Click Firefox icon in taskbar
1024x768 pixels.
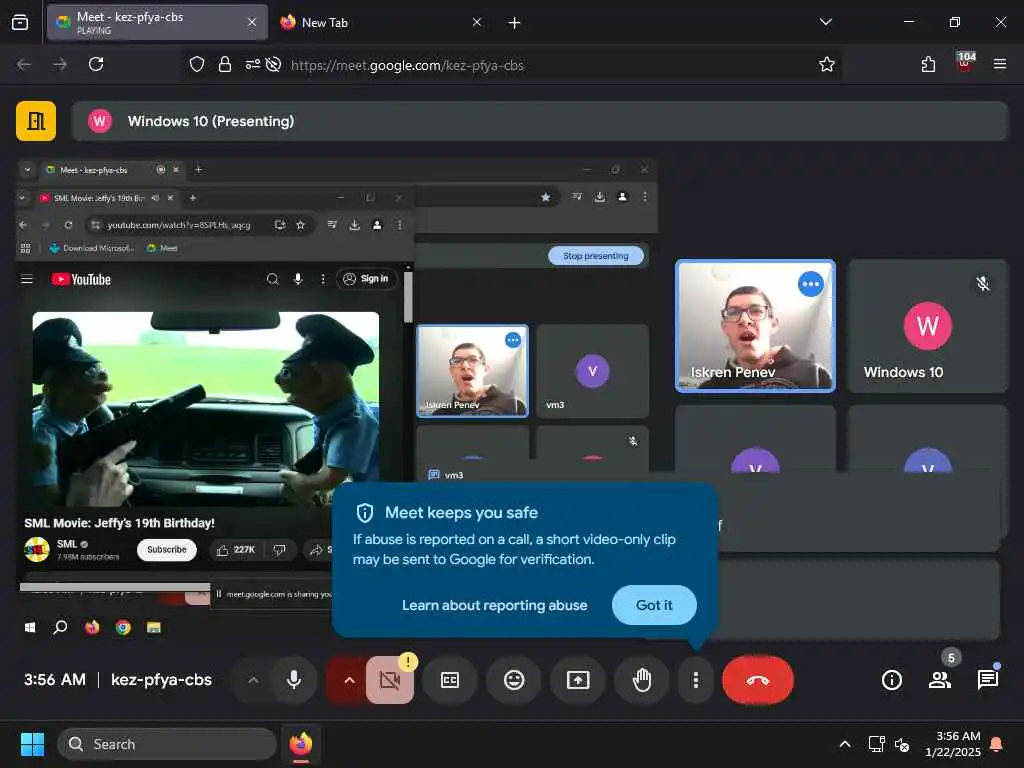[x=301, y=744]
